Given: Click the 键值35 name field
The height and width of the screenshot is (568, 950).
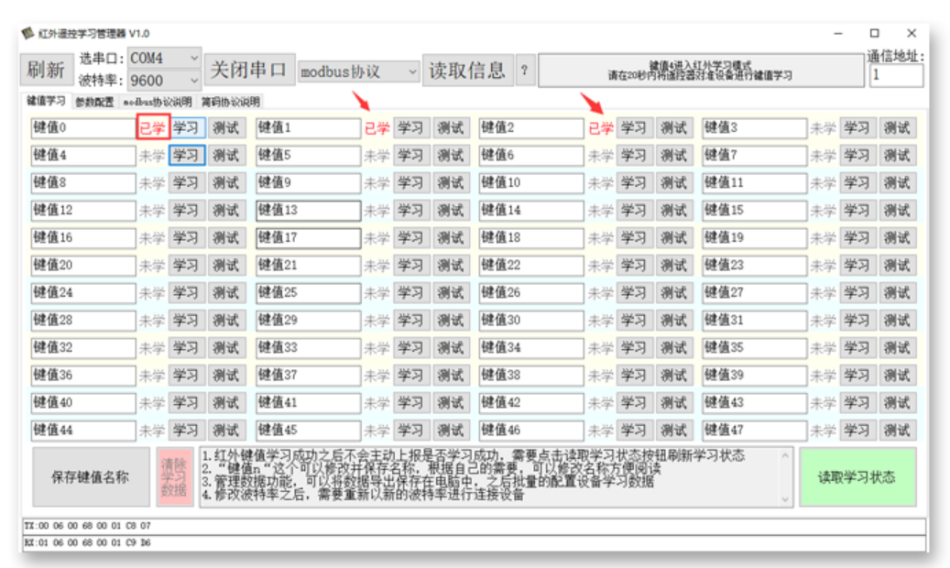Looking at the screenshot, I should point(754,348).
